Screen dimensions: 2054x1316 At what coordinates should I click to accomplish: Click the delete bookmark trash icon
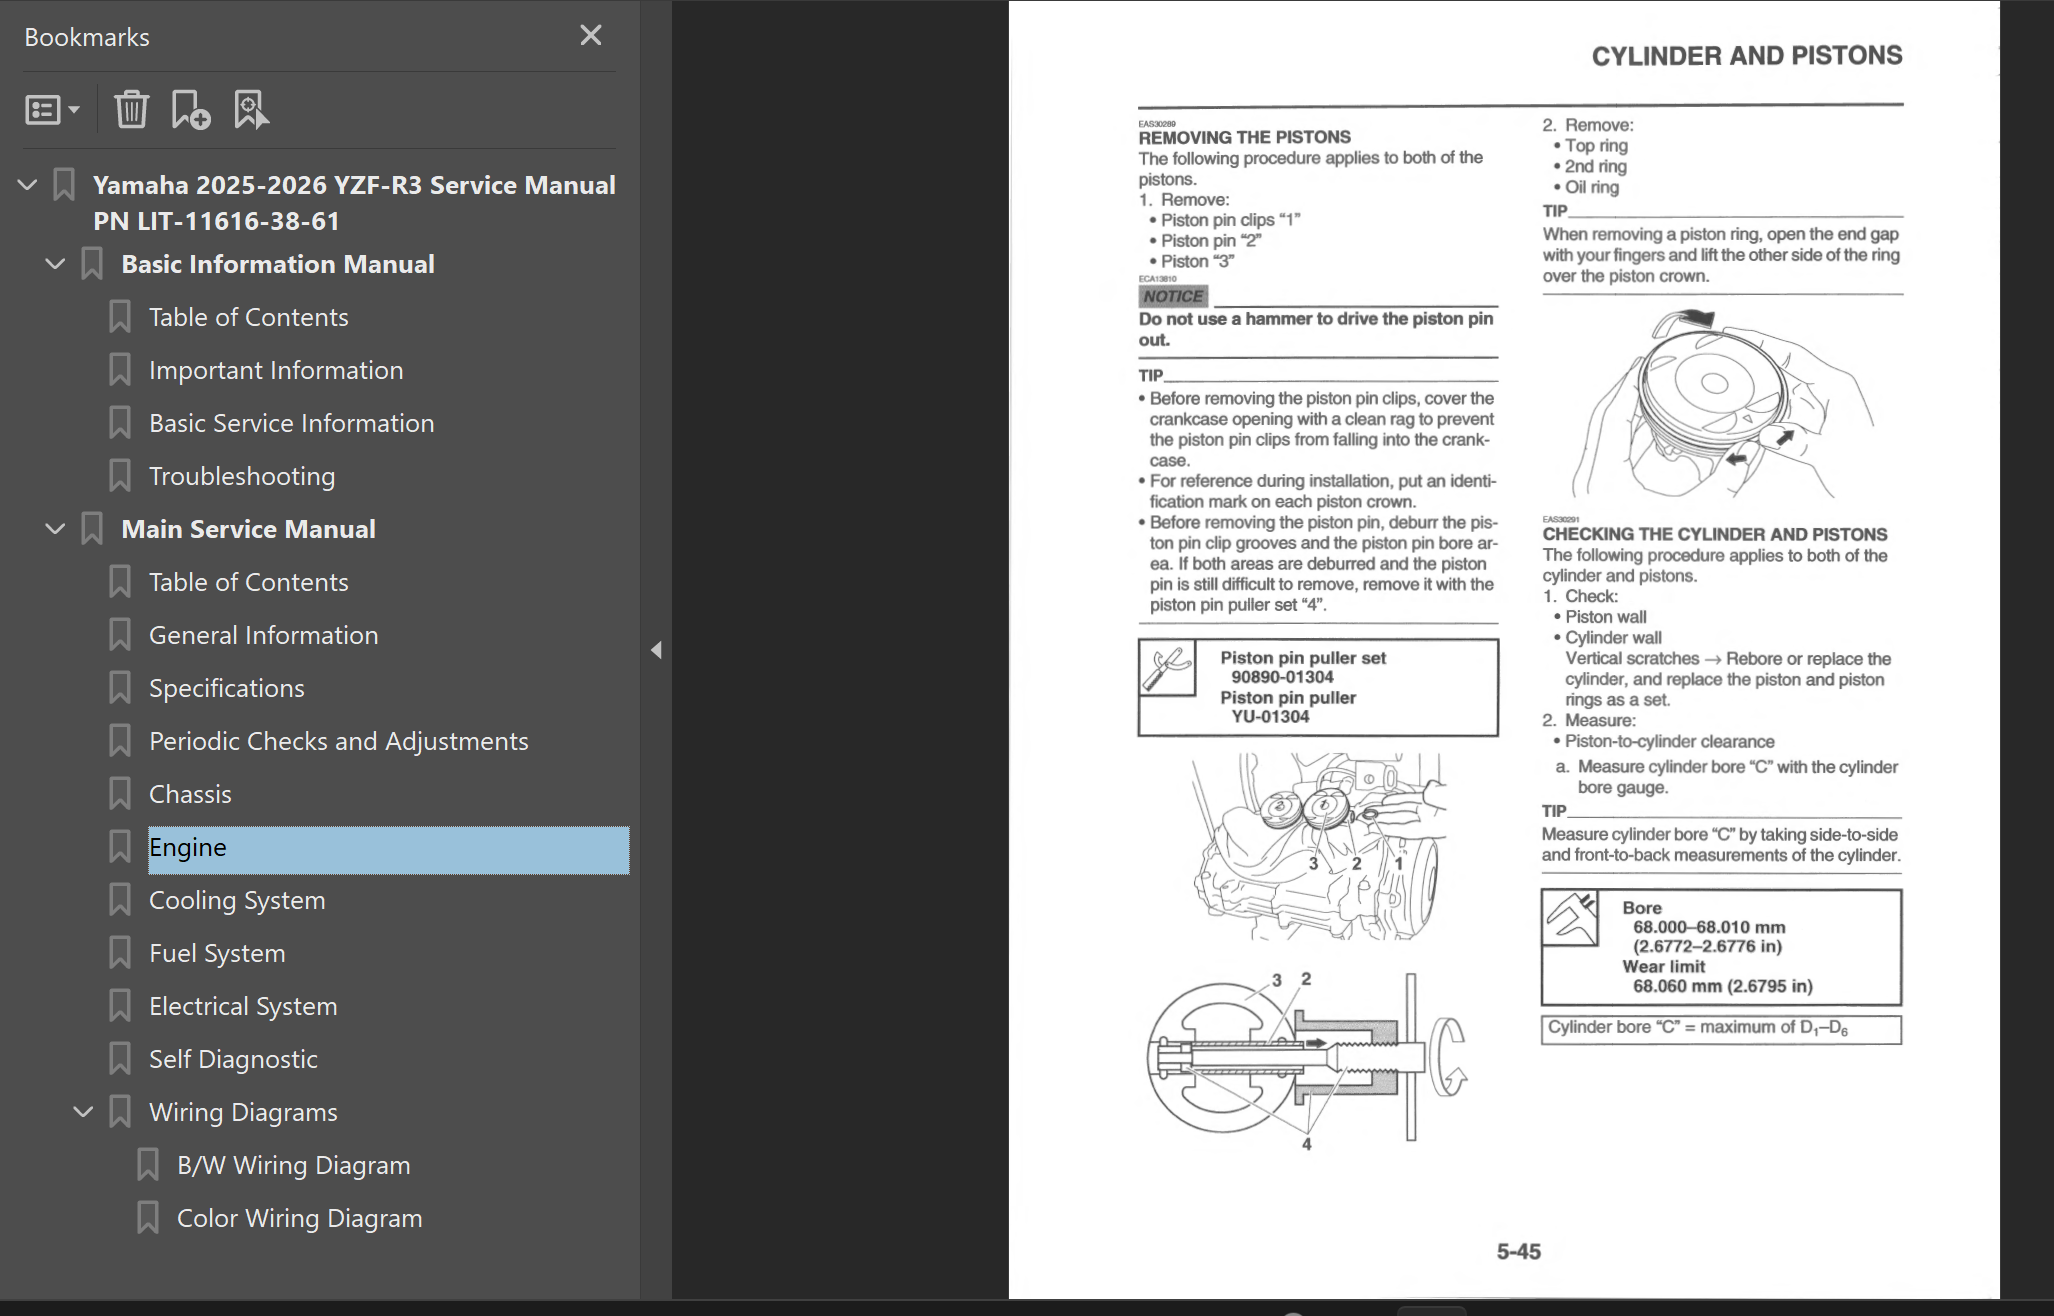(131, 110)
